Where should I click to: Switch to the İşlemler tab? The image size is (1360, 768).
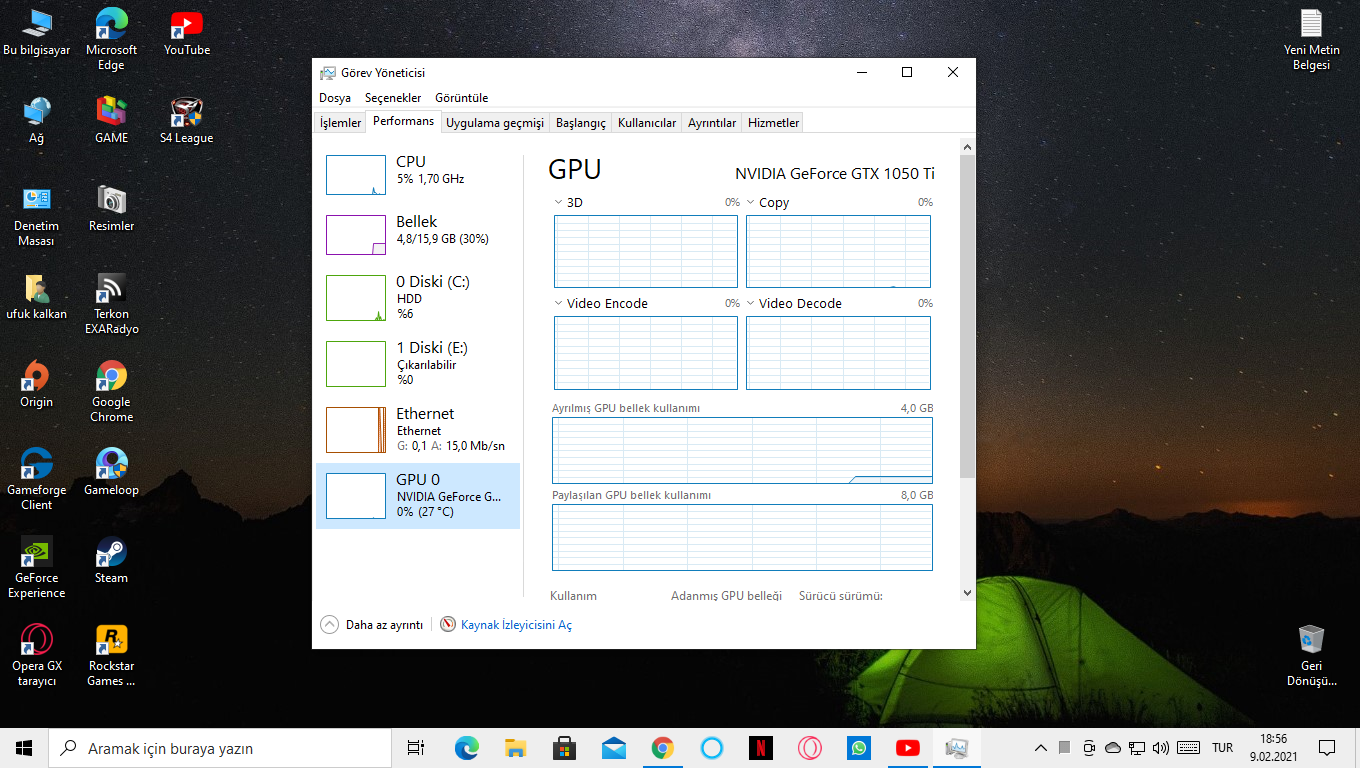(340, 123)
